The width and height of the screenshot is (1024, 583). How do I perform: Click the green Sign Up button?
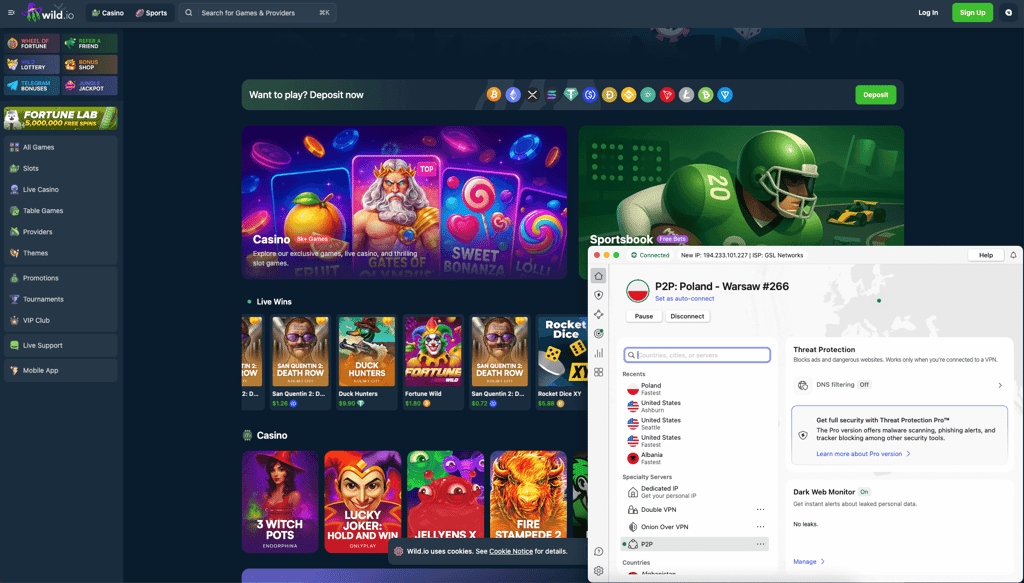pyautogui.click(x=972, y=12)
